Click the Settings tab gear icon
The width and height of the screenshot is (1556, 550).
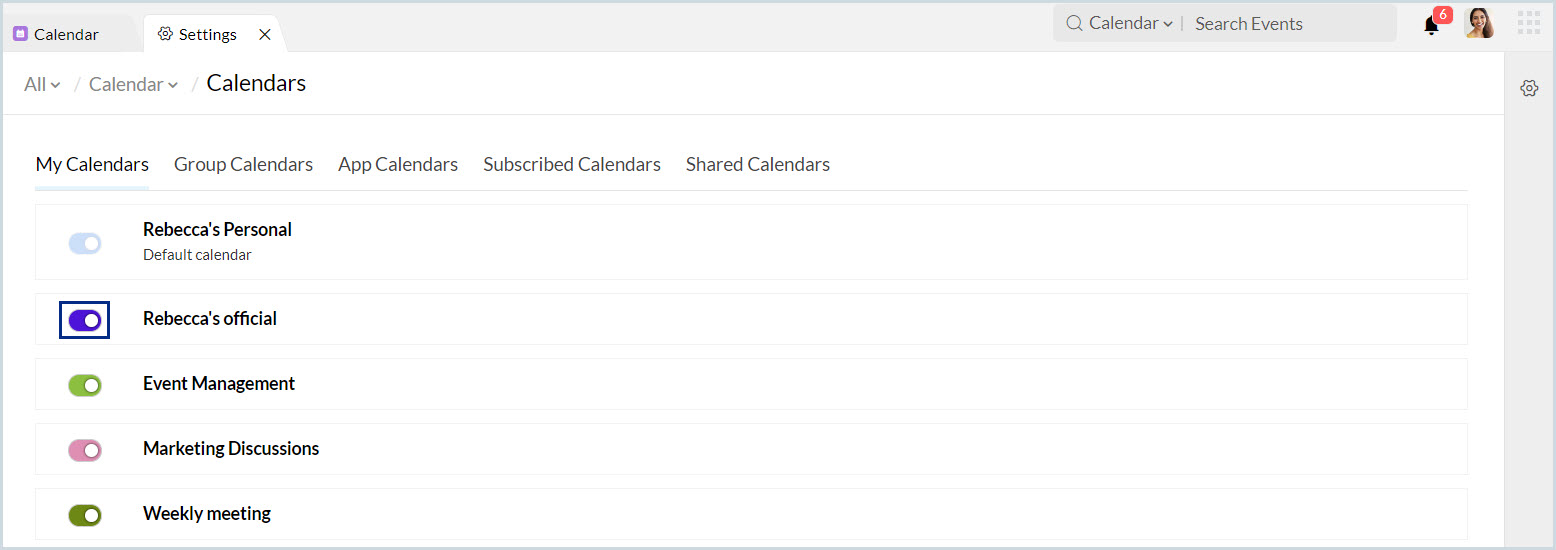[x=166, y=34]
